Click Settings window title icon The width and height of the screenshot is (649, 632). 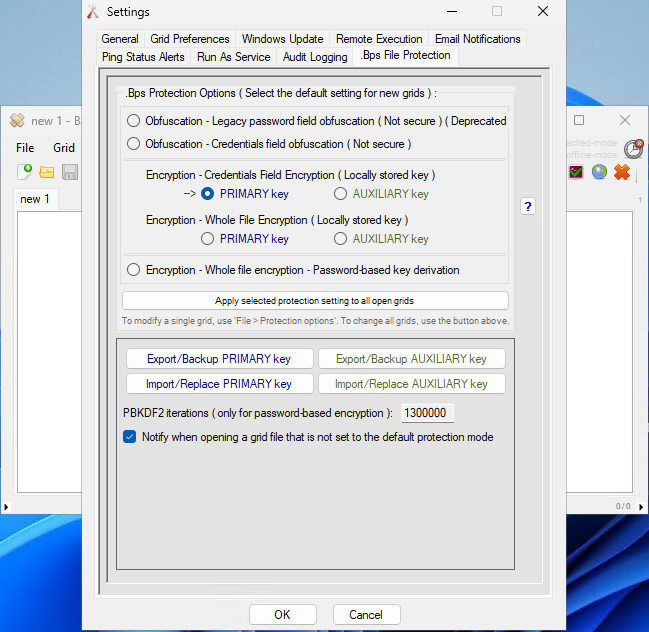click(93, 12)
